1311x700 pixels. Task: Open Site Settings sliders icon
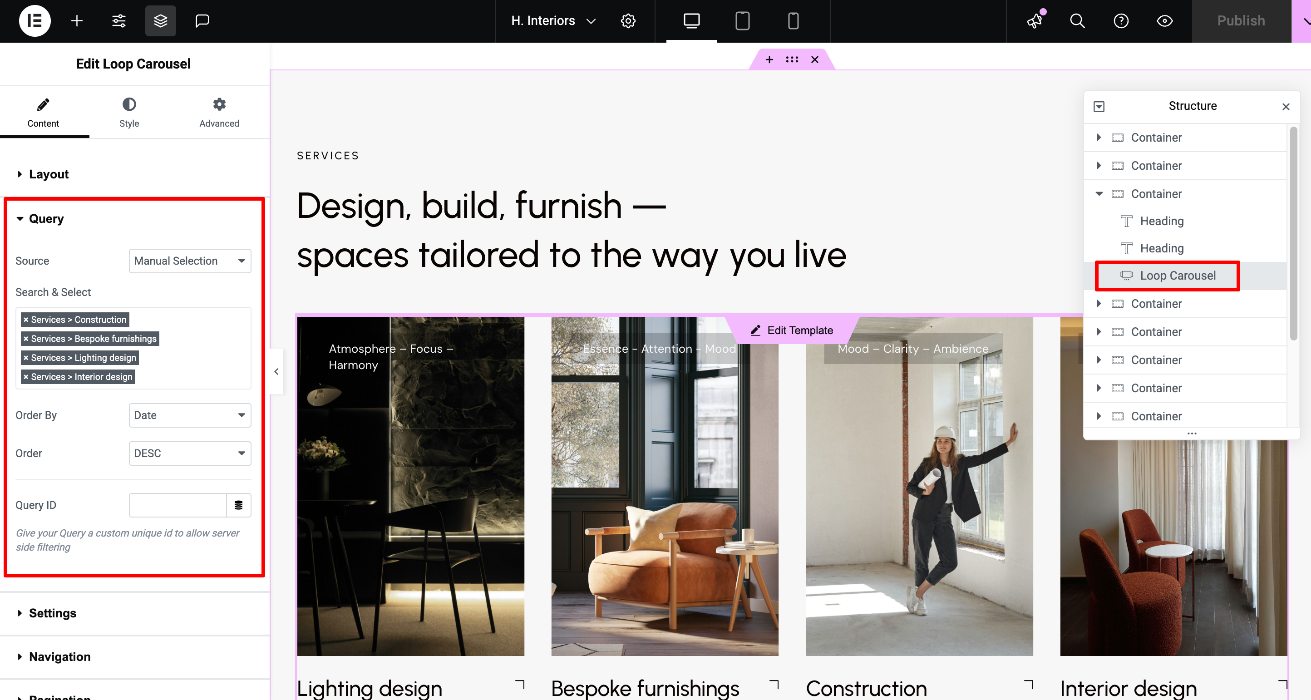(x=119, y=20)
